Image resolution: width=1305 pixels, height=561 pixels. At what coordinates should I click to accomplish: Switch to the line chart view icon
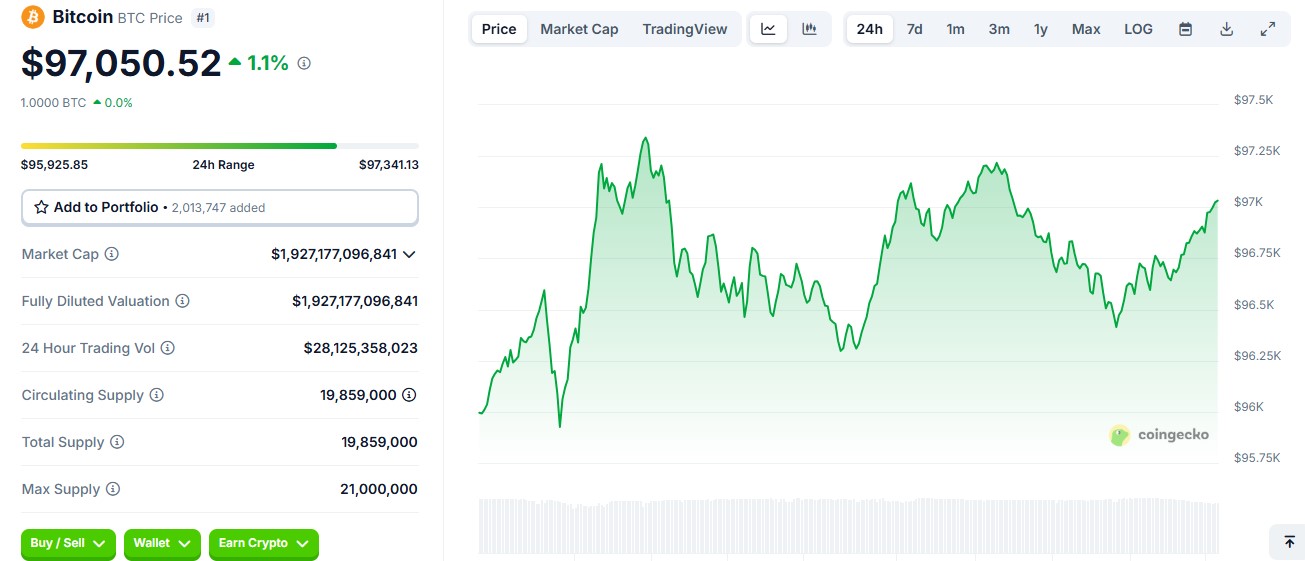[x=768, y=29]
